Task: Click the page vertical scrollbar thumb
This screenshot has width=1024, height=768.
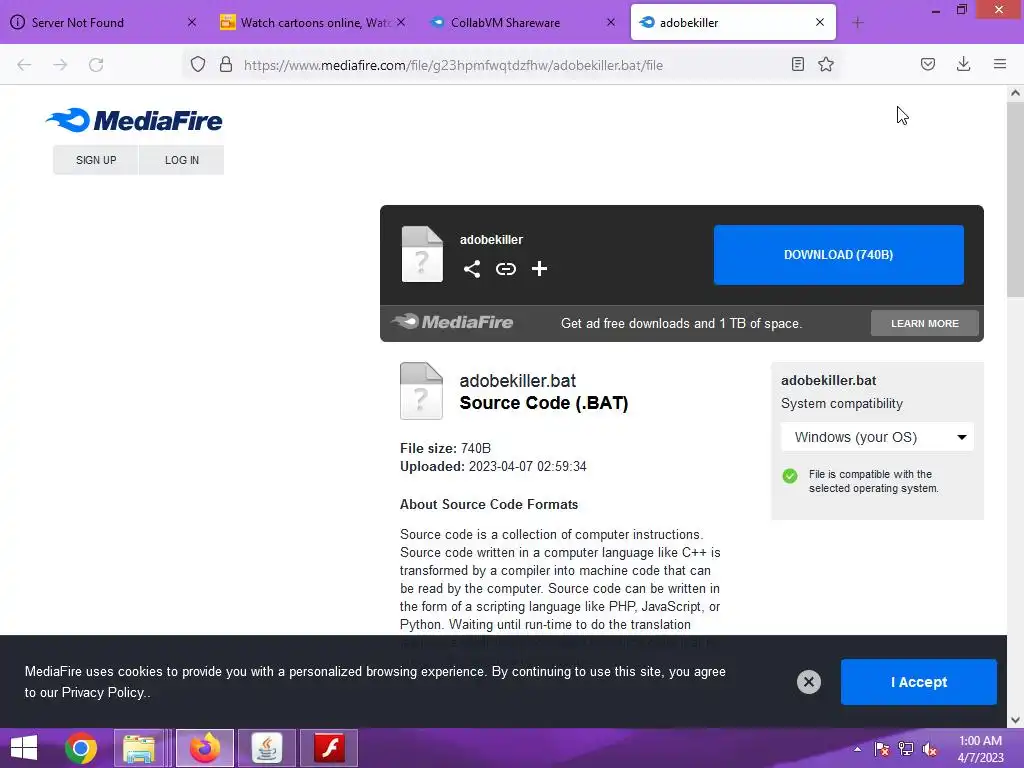Action: click(1015, 199)
